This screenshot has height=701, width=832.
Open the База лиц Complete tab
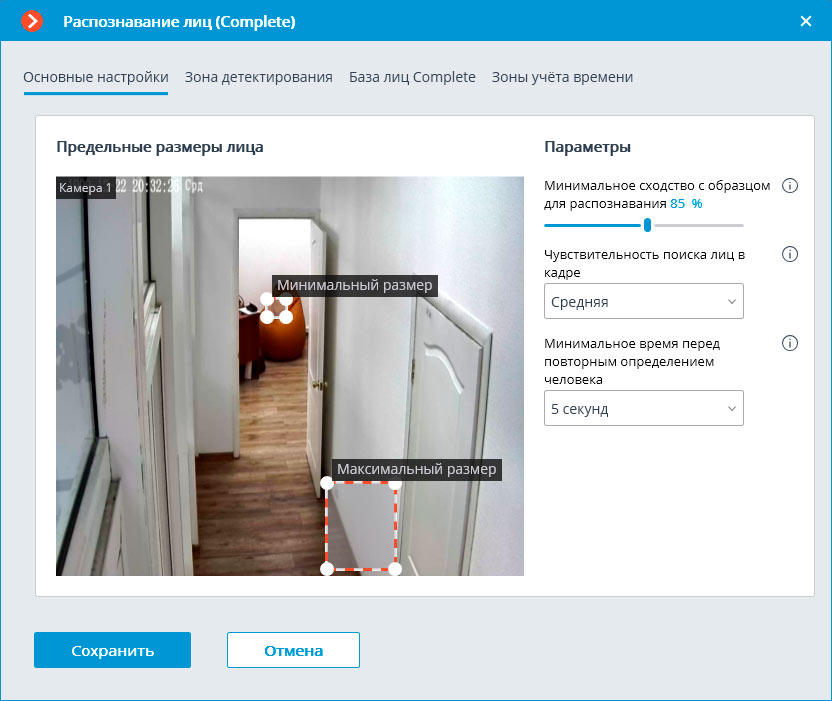(412, 77)
